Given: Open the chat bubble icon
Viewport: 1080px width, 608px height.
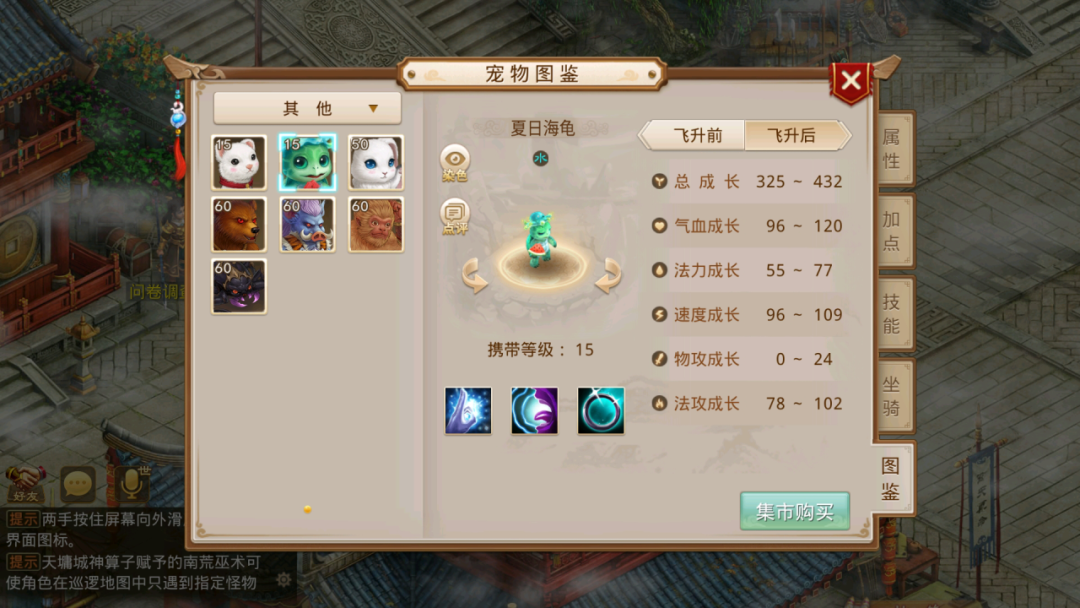Looking at the screenshot, I should pyautogui.click(x=77, y=484).
